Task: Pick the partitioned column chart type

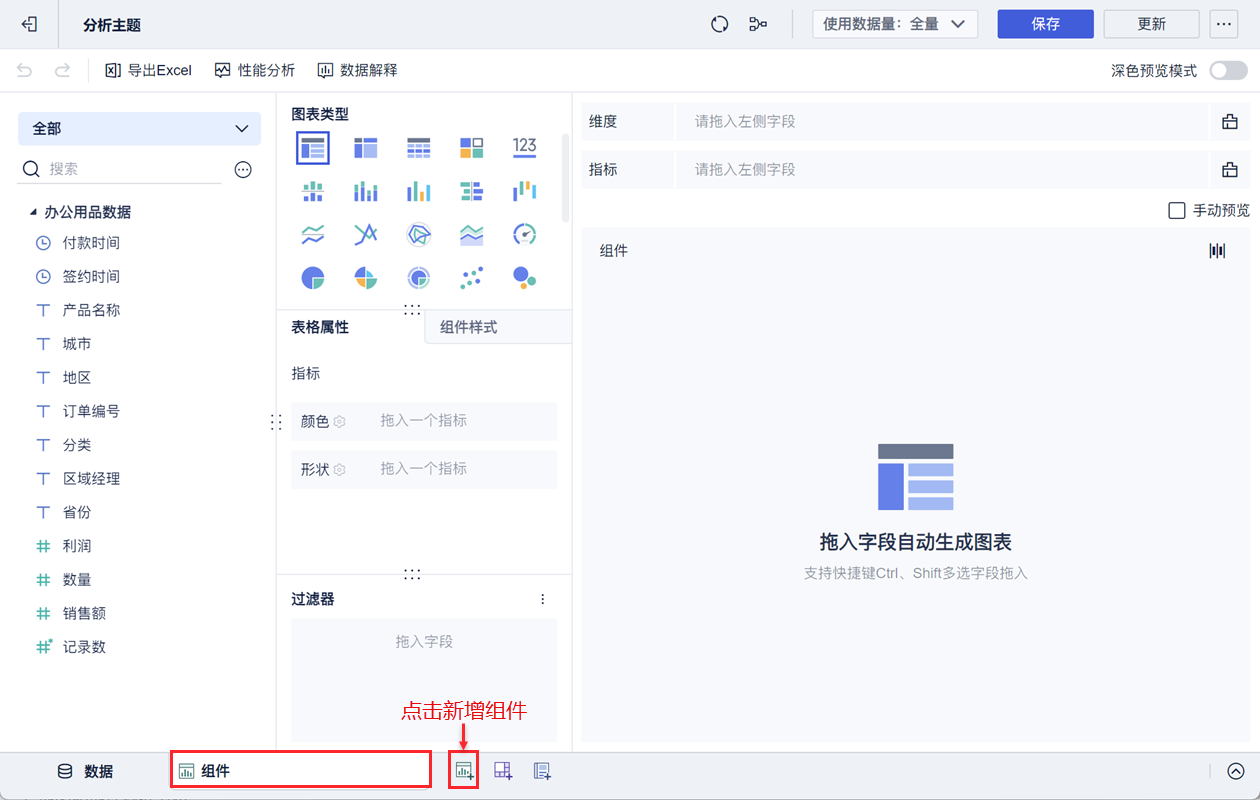Action: pyautogui.click(x=313, y=191)
